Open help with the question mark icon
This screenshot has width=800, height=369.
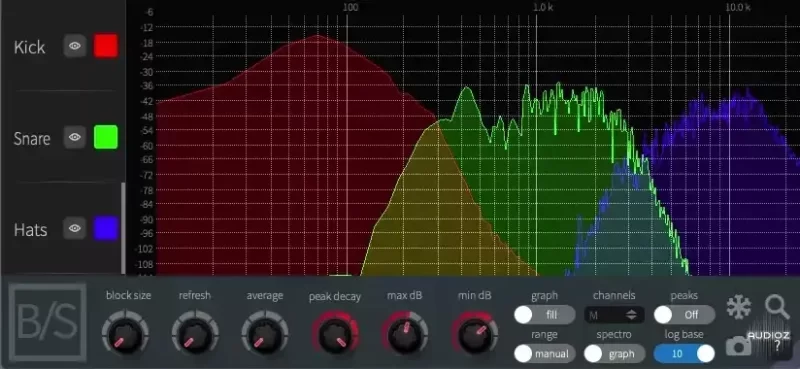[x=777, y=346]
